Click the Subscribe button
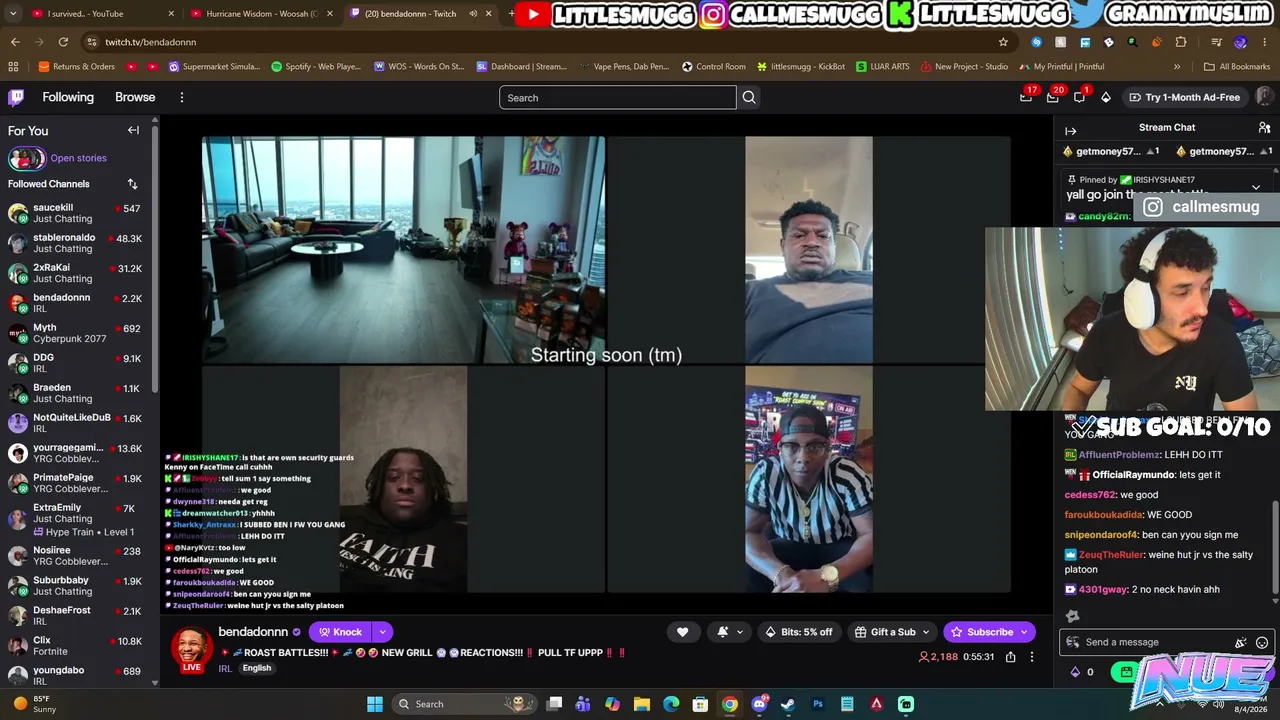 pyautogui.click(x=982, y=632)
